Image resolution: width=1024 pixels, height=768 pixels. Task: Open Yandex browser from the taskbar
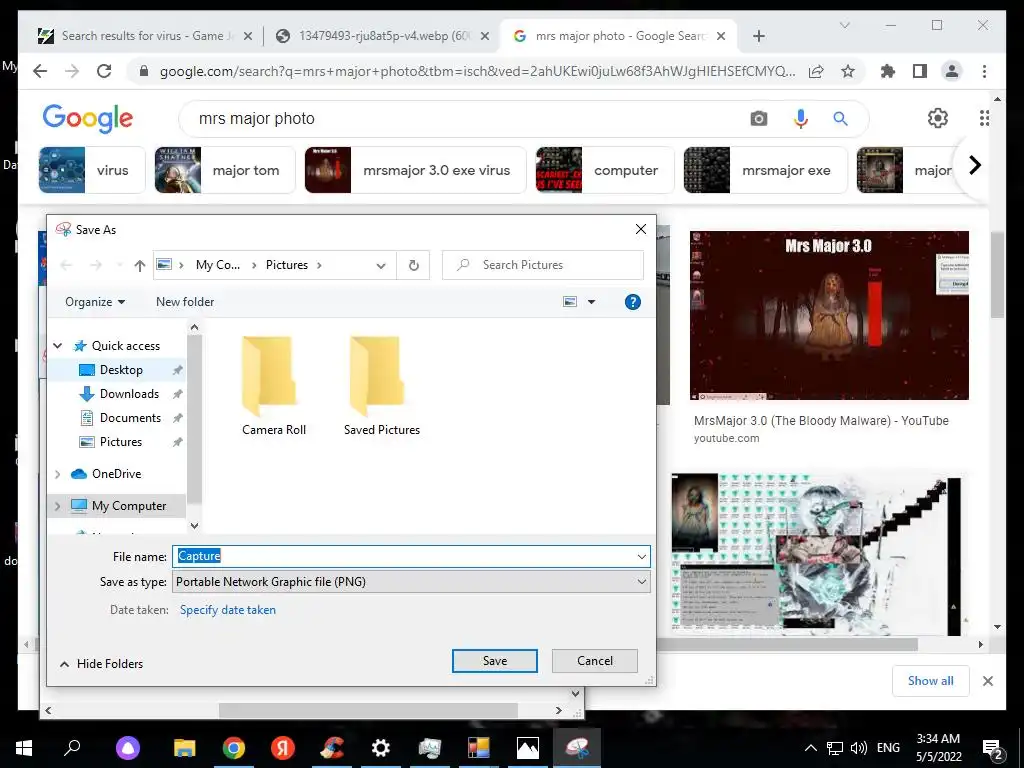[x=283, y=748]
